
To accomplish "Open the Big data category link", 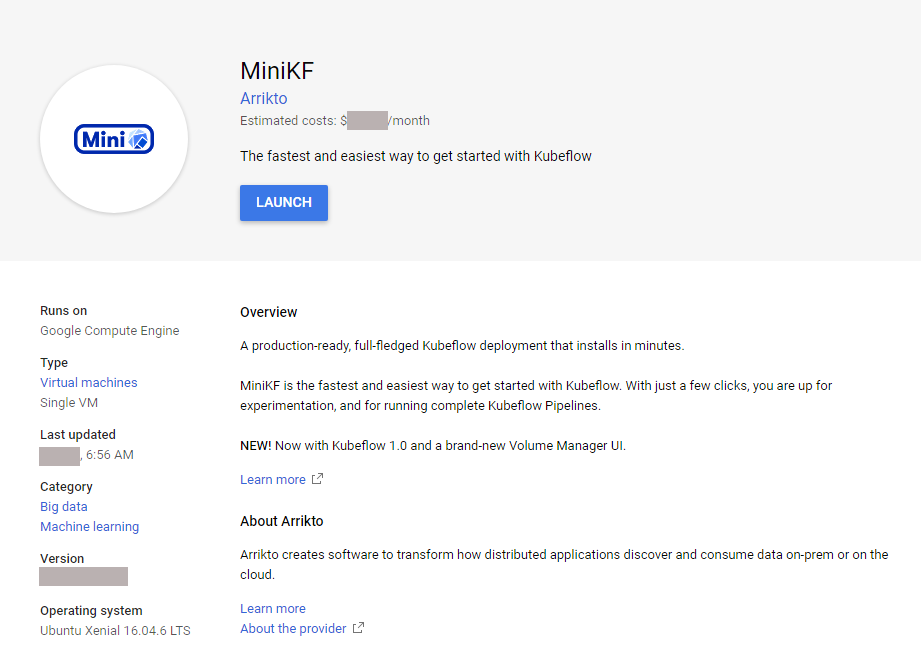I will [64, 506].
